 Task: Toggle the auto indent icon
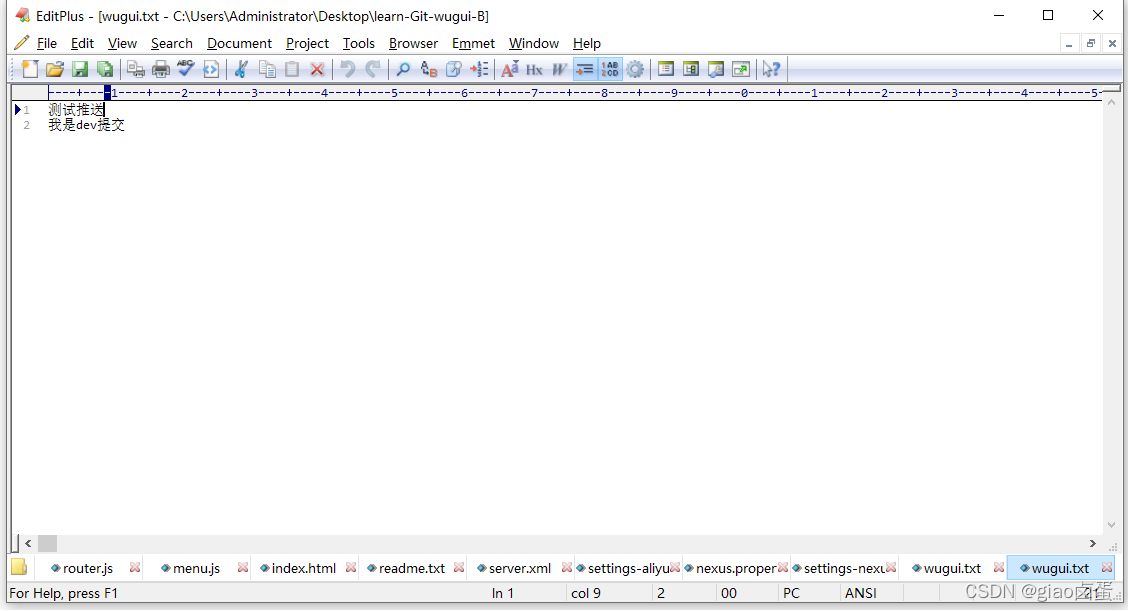tap(585, 69)
